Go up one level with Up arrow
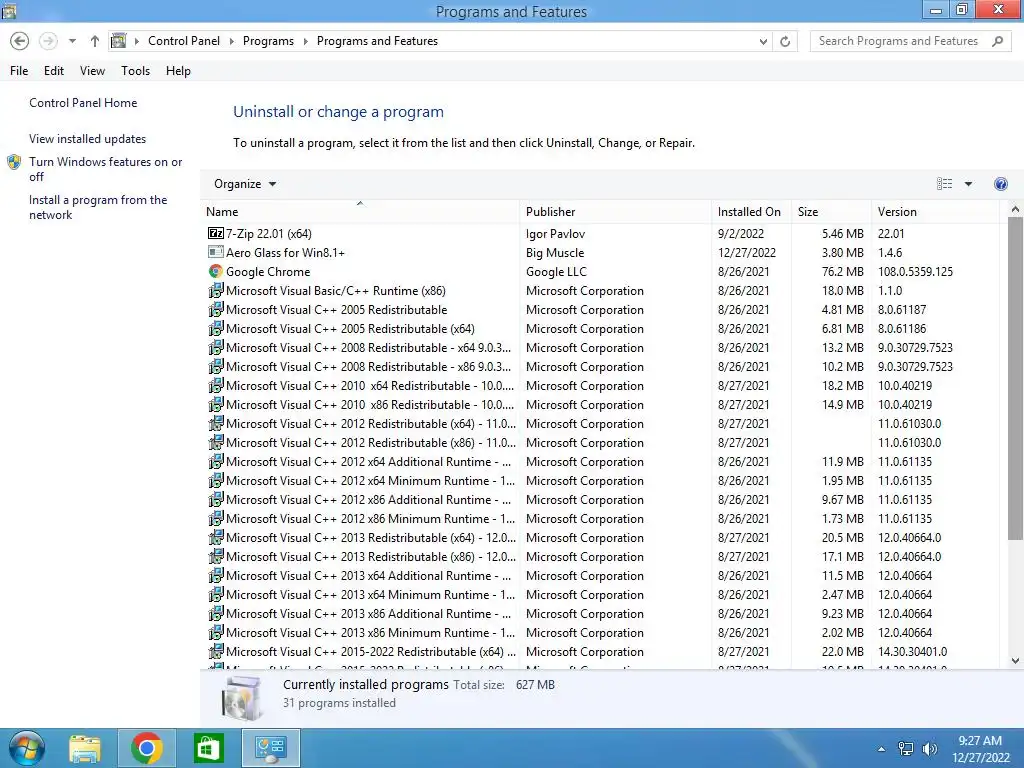Image resolution: width=1024 pixels, height=768 pixels. (95, 41)
